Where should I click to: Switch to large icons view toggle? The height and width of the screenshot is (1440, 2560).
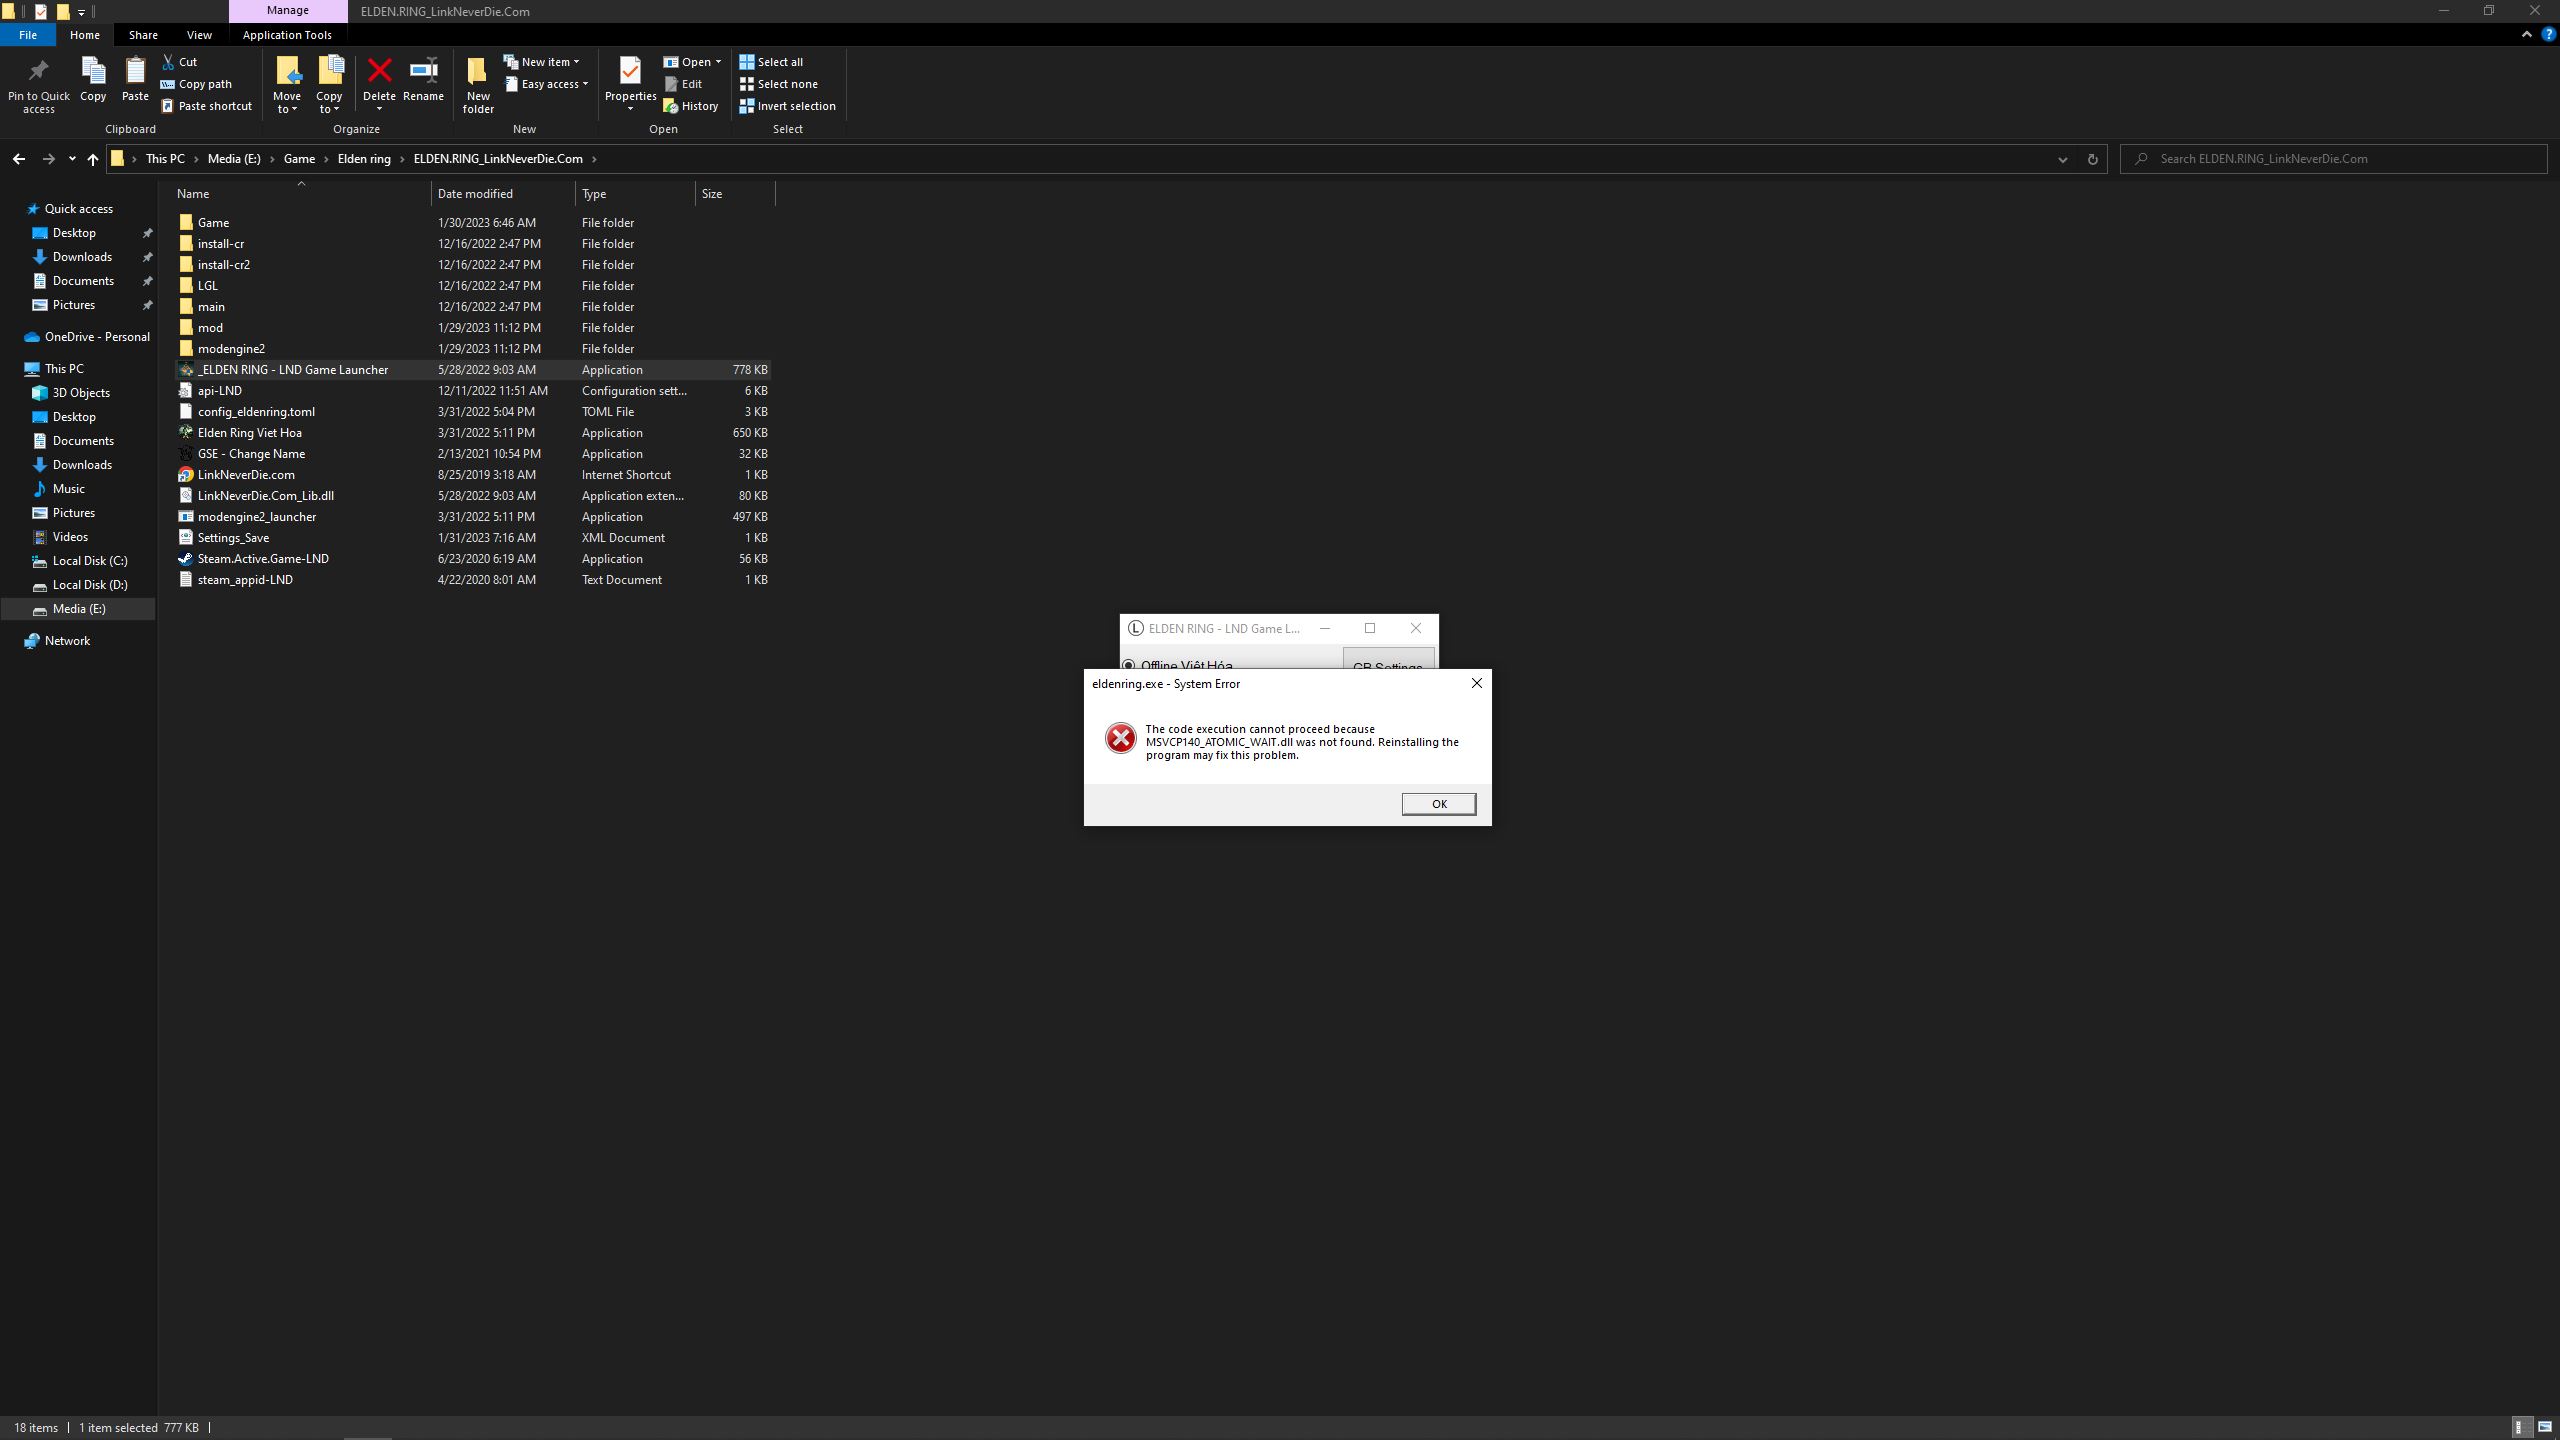(x=2544, y=1427)
